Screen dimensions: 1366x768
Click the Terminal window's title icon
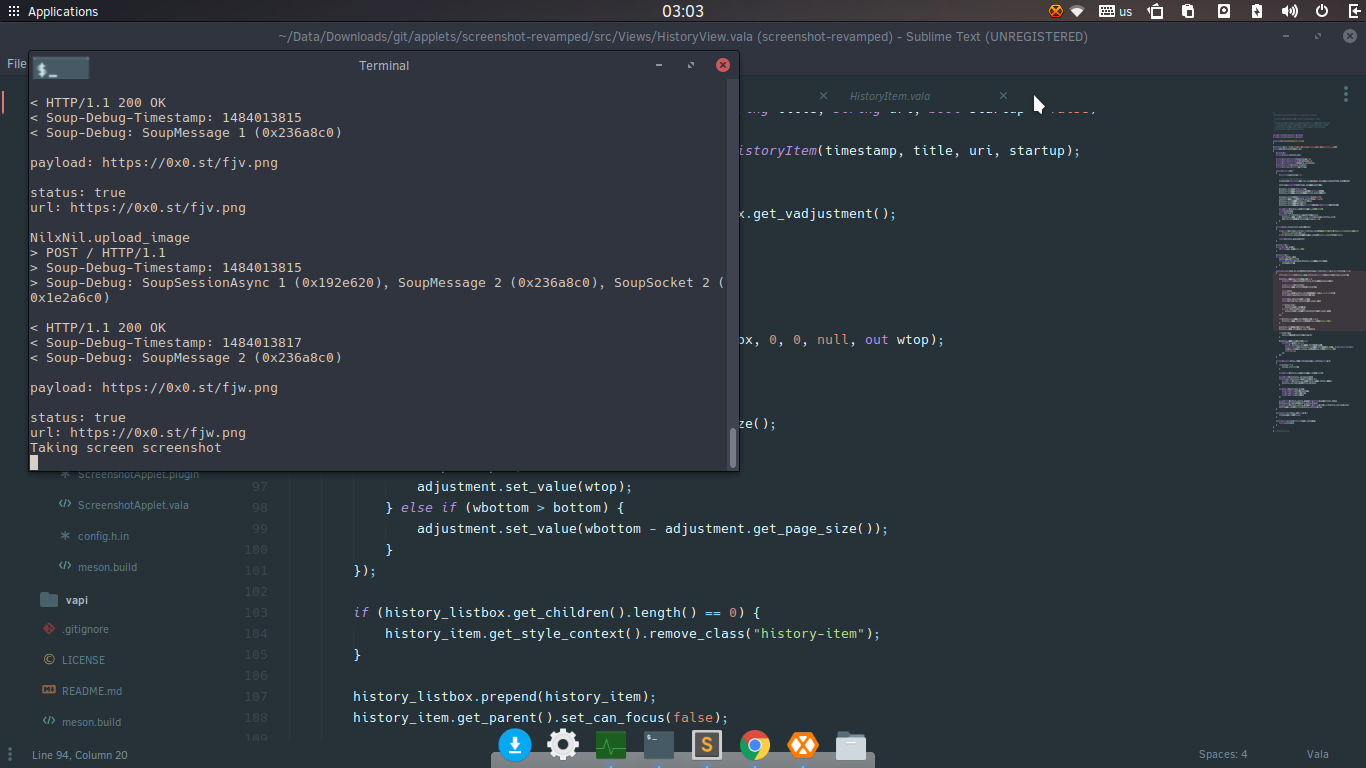(61, 68)
